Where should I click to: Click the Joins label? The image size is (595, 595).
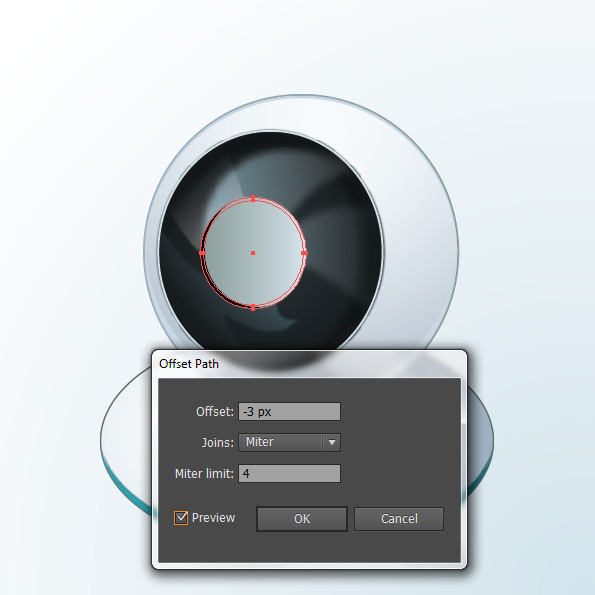217,443
